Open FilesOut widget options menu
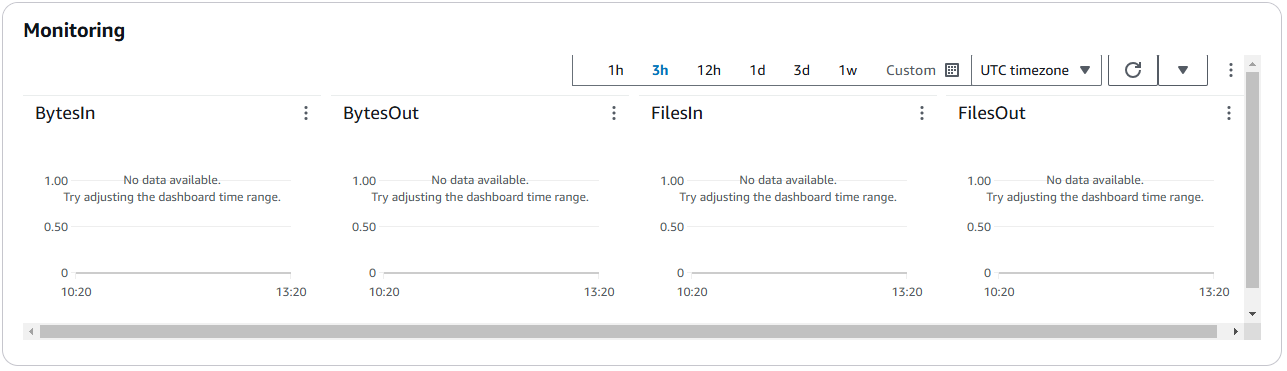The width and height of the screenshot is (1287, 371). click(1229, 114)
